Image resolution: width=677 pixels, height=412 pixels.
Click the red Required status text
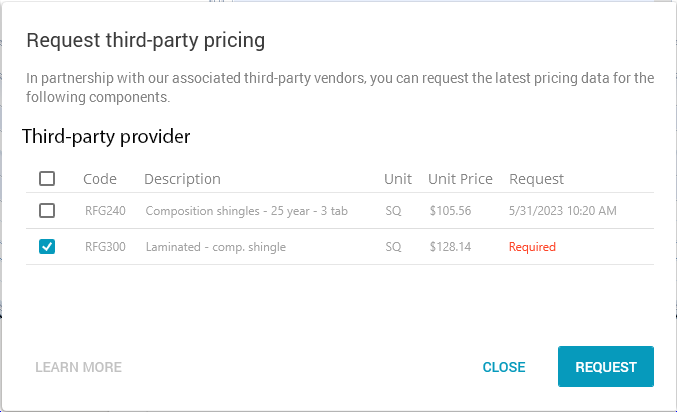coord(532,246)
